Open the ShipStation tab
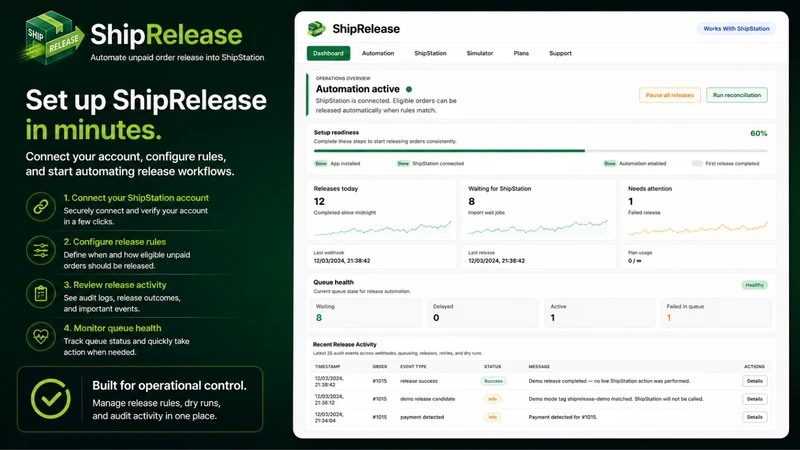The height and width of the screenshot is (450, 800). pyautogui.click(x=430, y=53)
